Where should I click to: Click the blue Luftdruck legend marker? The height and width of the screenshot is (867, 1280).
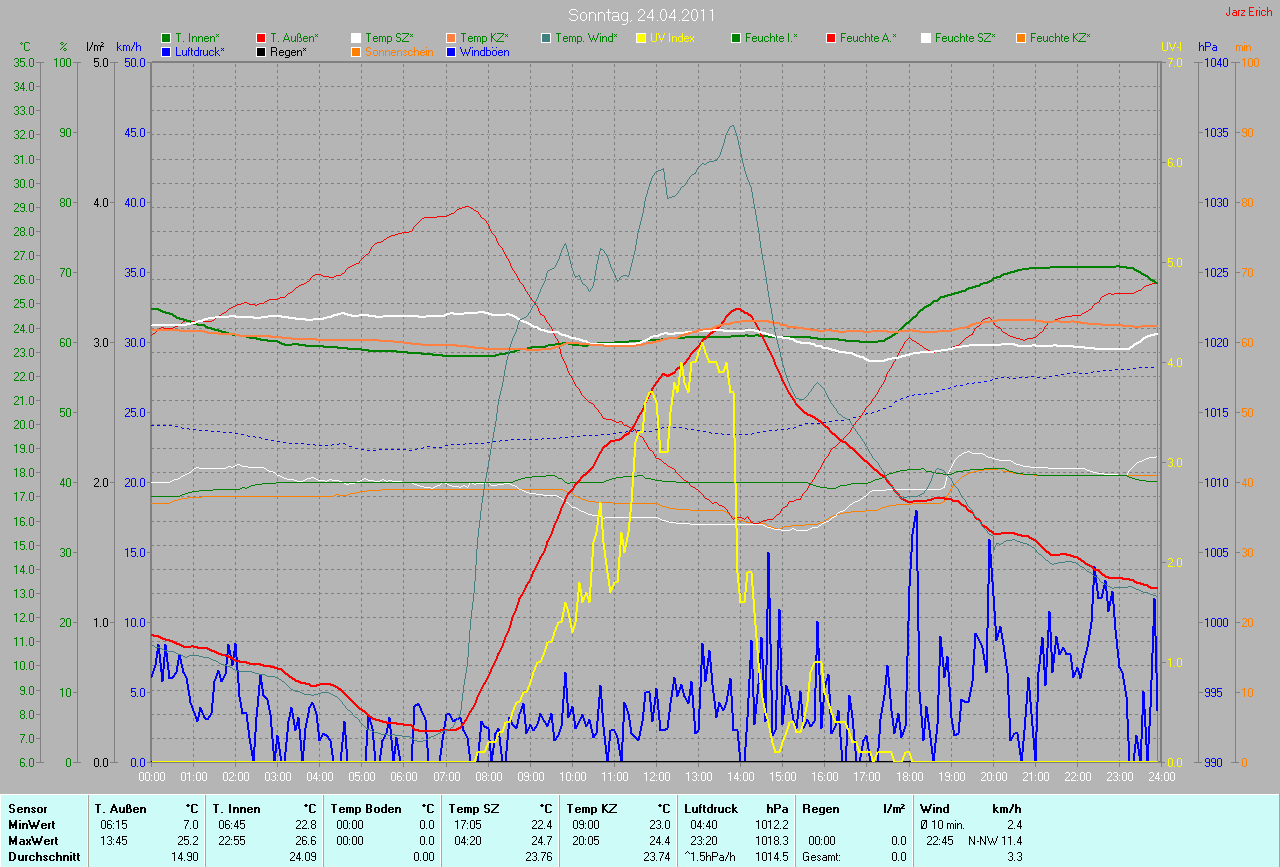pyautogui.click(x=166, y=51)
